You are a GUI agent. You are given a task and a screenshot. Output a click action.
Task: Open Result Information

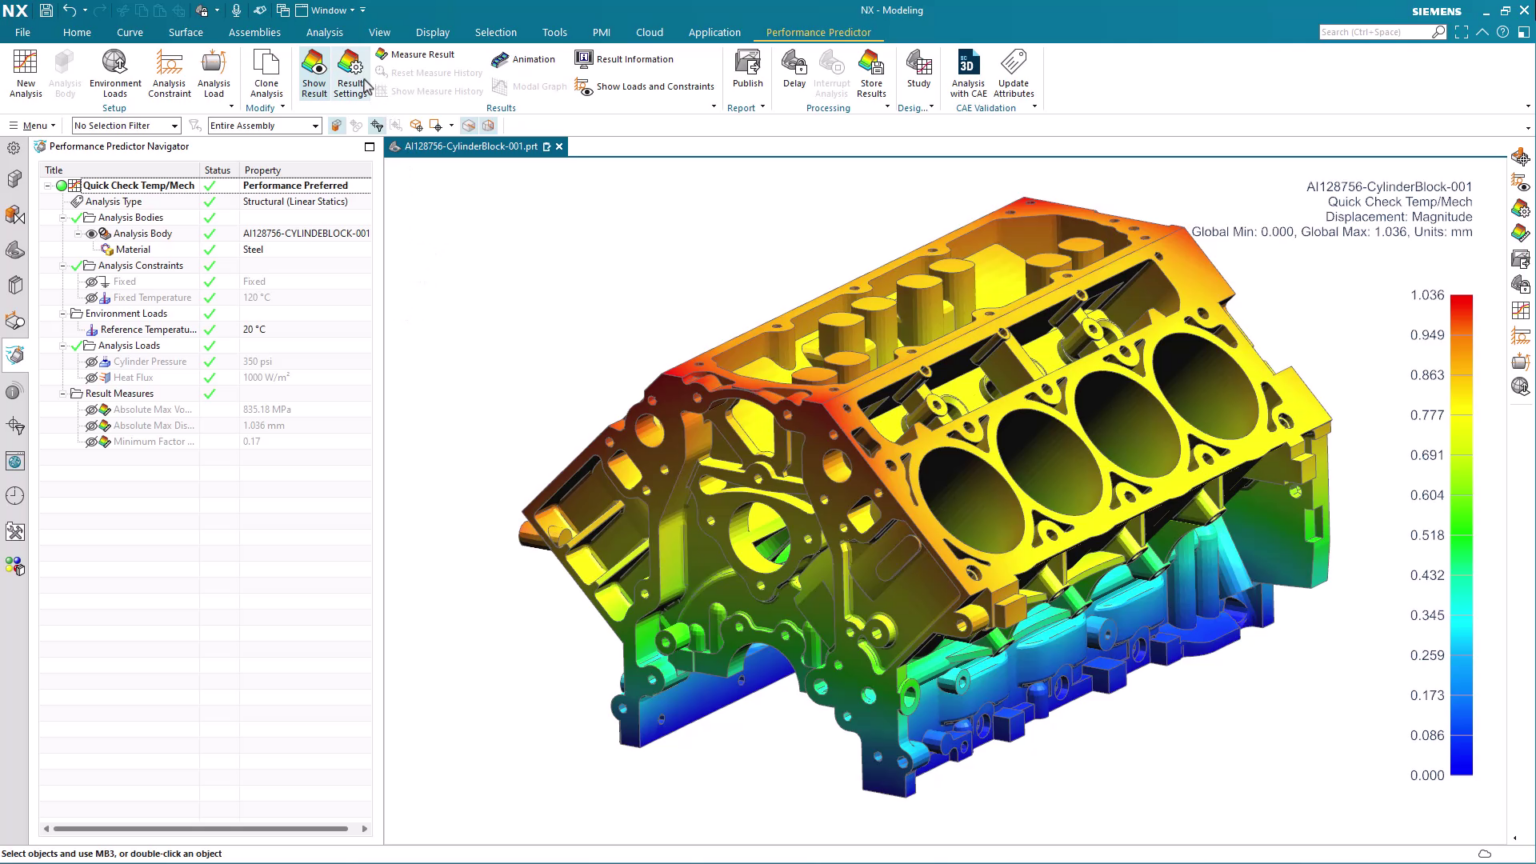(624, 59)
